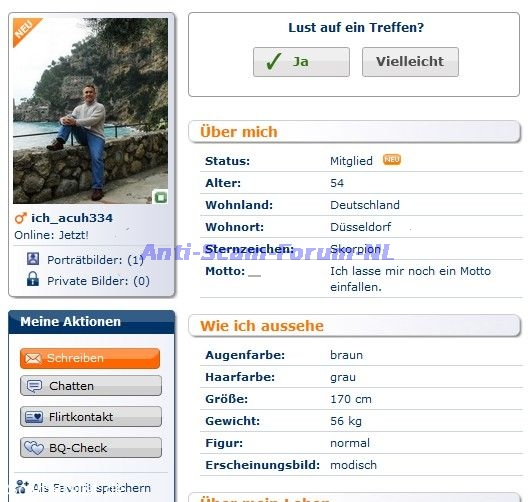
Task: Answer Vielleicht to the meeting question
Action: (410, 62)
